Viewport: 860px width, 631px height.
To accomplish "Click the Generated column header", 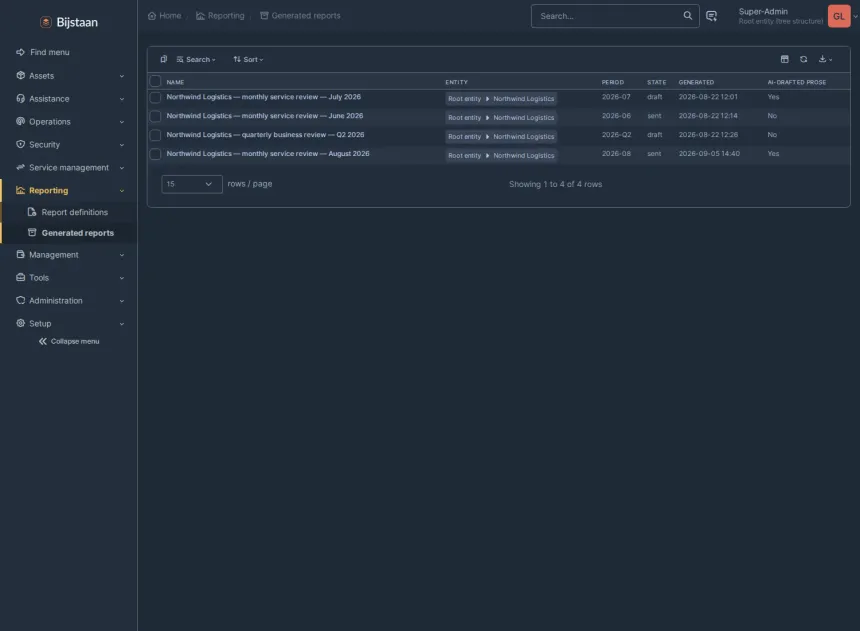I will pyautogui.click(x=696, y=82).
